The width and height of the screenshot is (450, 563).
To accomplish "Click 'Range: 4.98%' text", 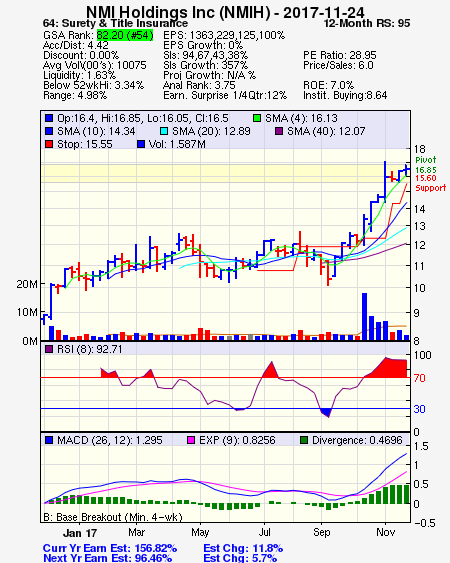I will [x=75, y=96].
